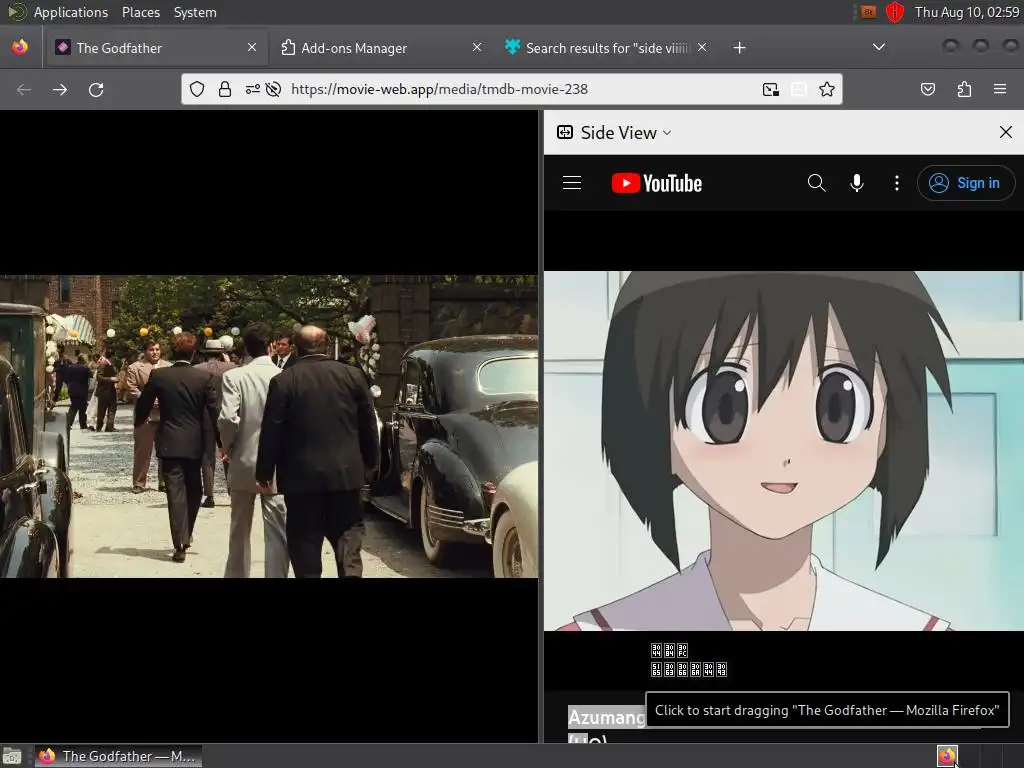The width and height of the screenshot is (1024, 768).
Task: Switch to the Search results tab
Action: (x=605, y=48)
